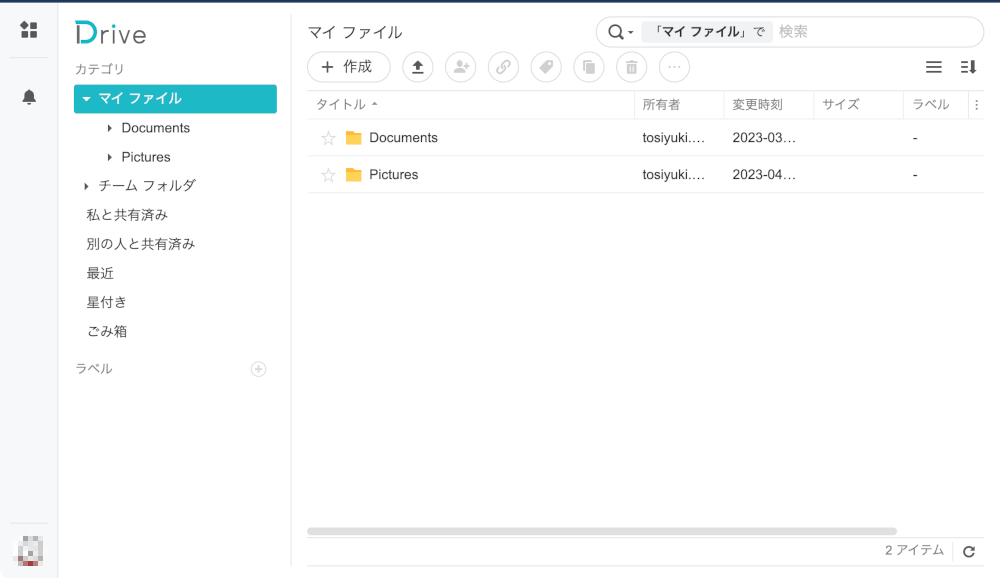Open search options dropdown magnifier
The height and width of the screenshot is (578, 1000).
[620, 32]
